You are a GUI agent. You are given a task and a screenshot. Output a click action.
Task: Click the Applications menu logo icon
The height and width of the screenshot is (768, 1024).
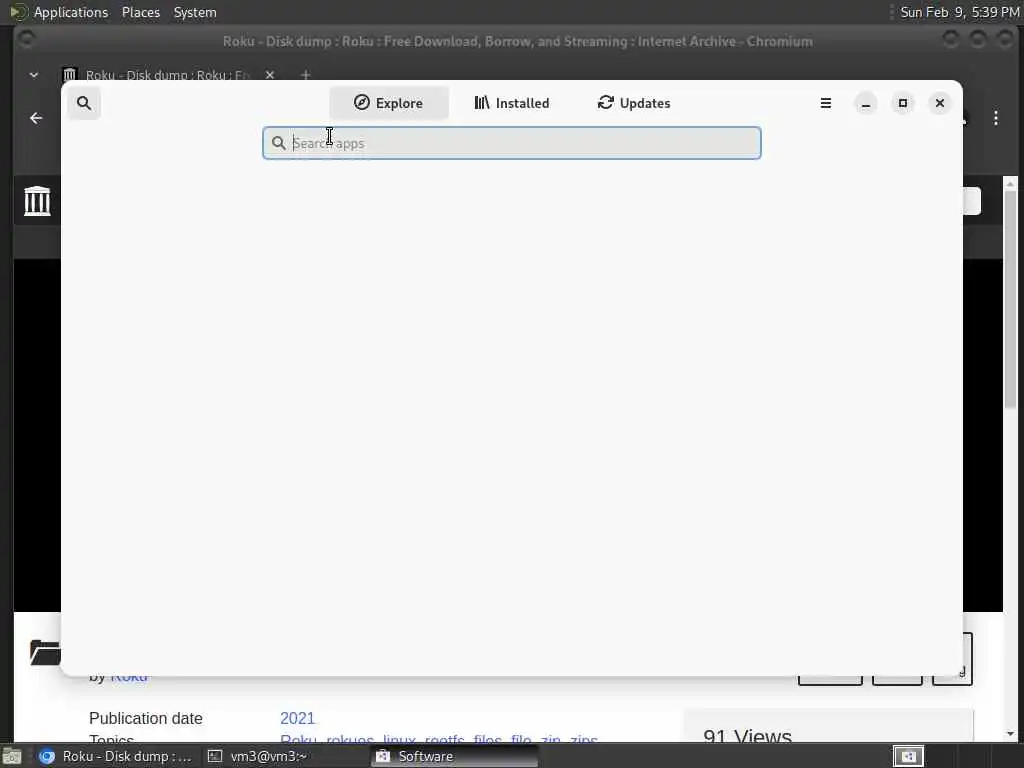[18, 12]
